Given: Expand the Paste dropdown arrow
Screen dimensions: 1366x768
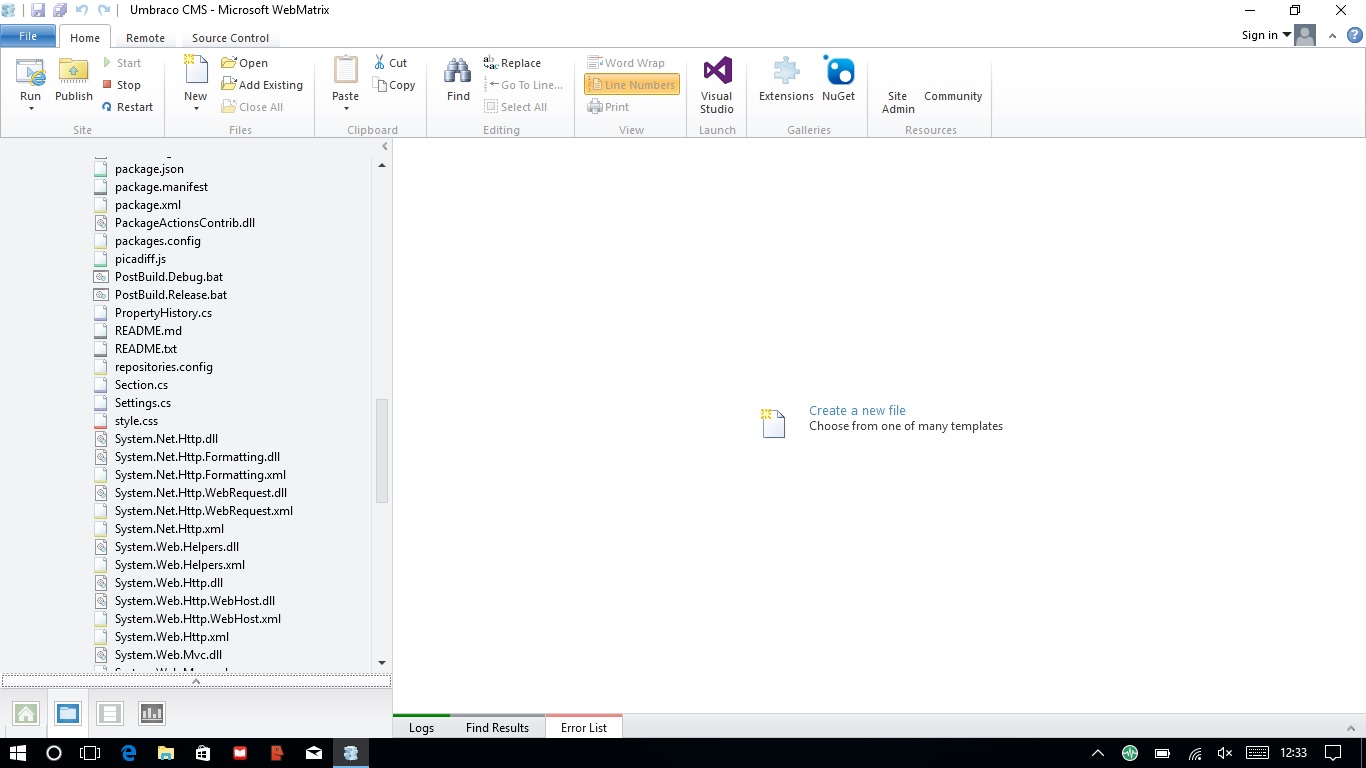Looking at the screenshot, I should click(x=346, y=108).
